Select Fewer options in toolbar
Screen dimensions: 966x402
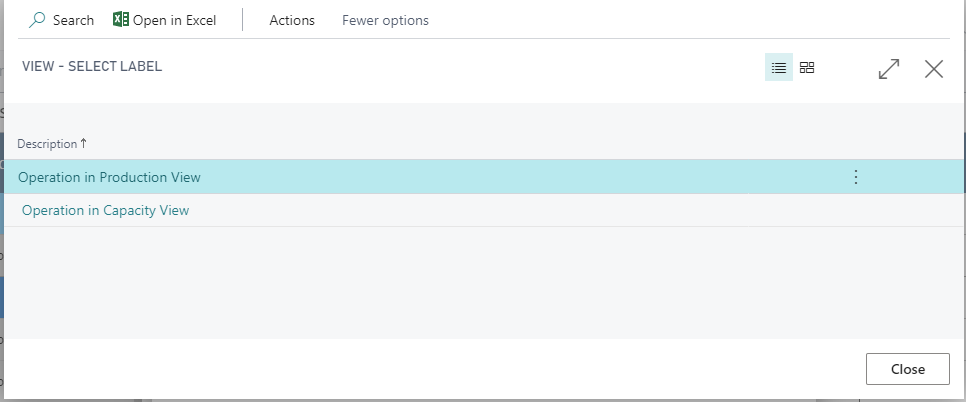click(386, 20)
